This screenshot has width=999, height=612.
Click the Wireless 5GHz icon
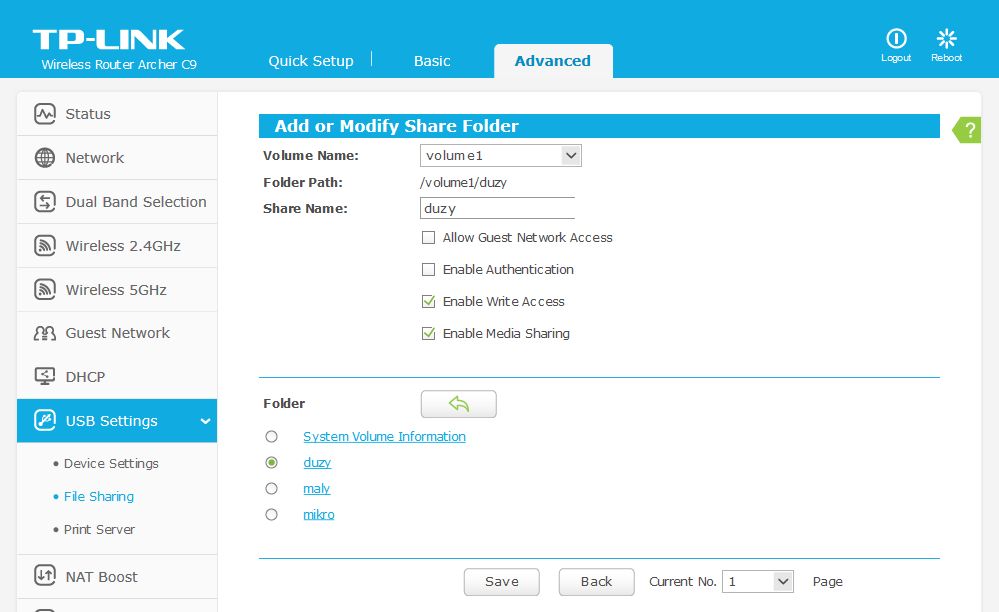tap(45, 290)
